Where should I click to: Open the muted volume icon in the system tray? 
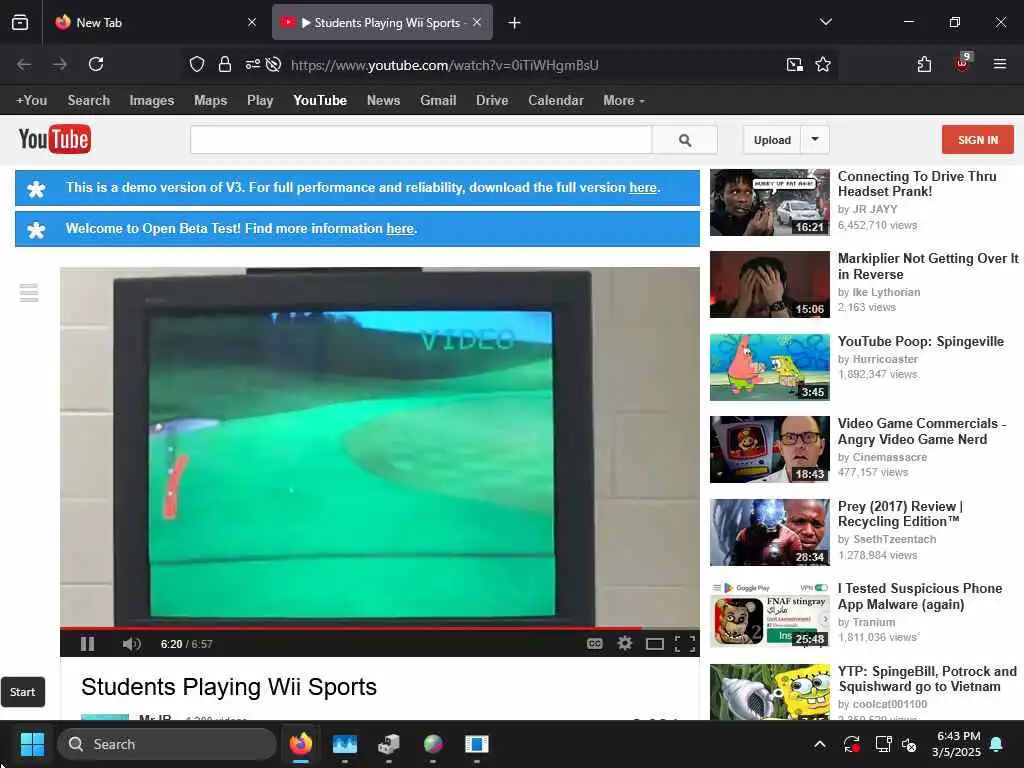[x=909, y=744]
